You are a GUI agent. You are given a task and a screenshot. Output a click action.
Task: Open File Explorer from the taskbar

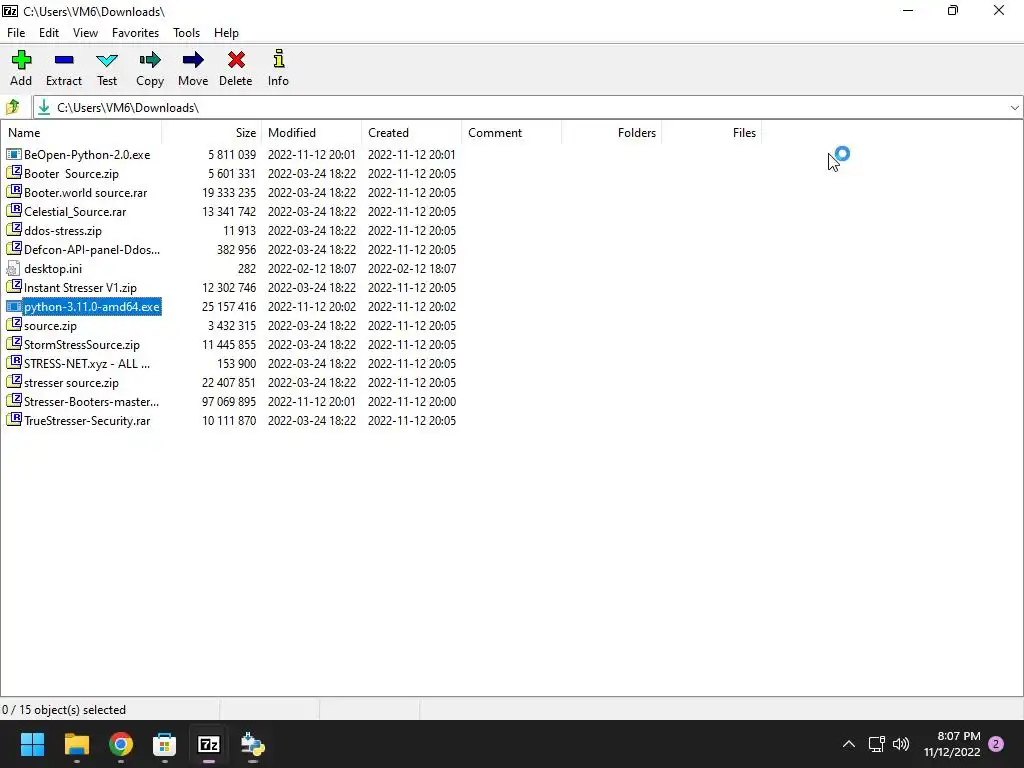(x=76, y=744)
